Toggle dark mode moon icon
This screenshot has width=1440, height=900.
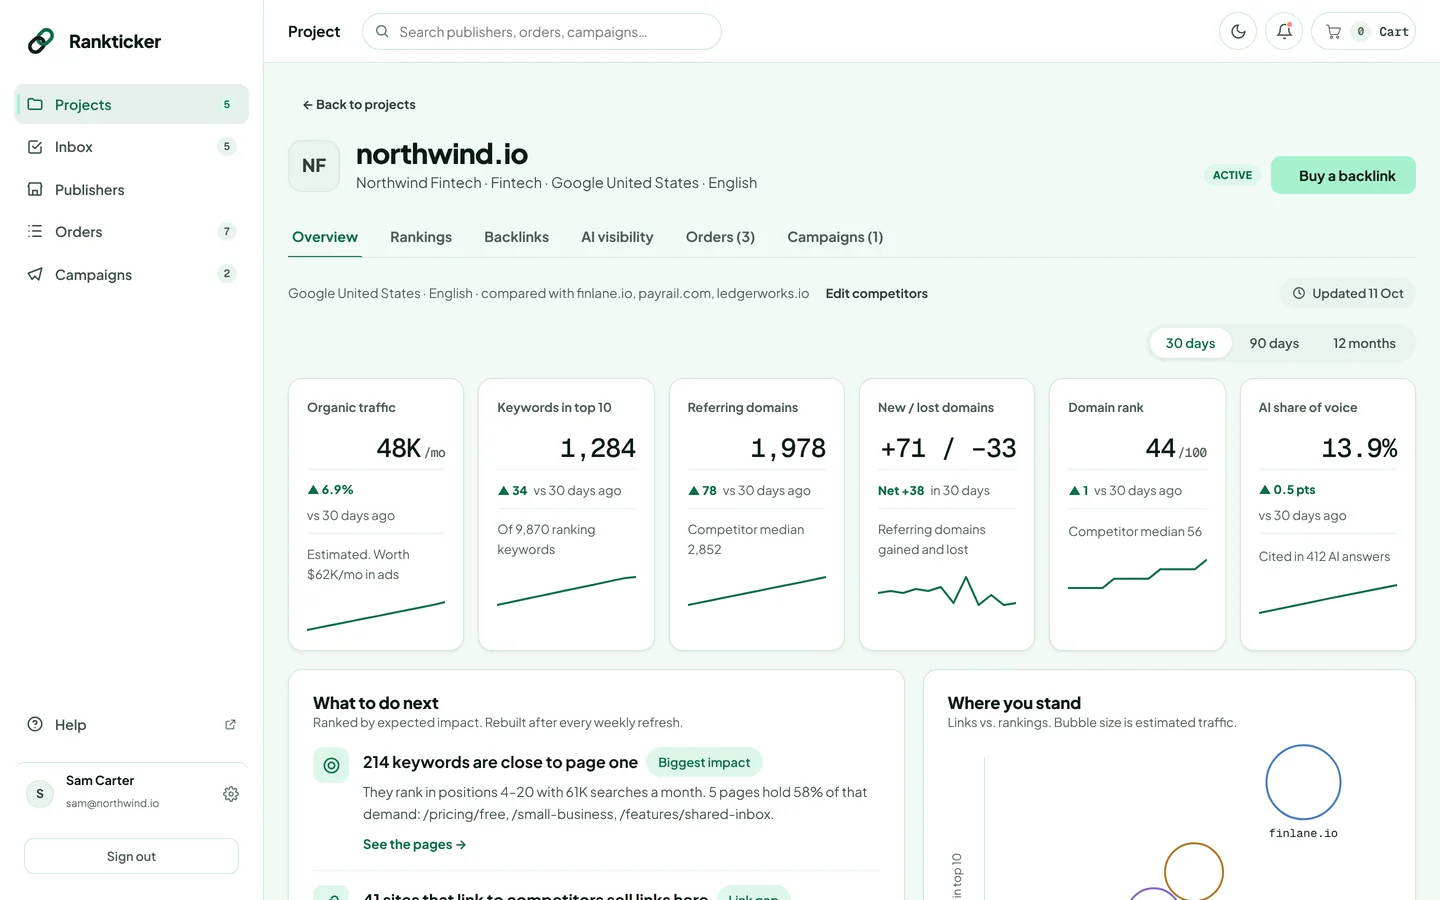click(1238, 31)
